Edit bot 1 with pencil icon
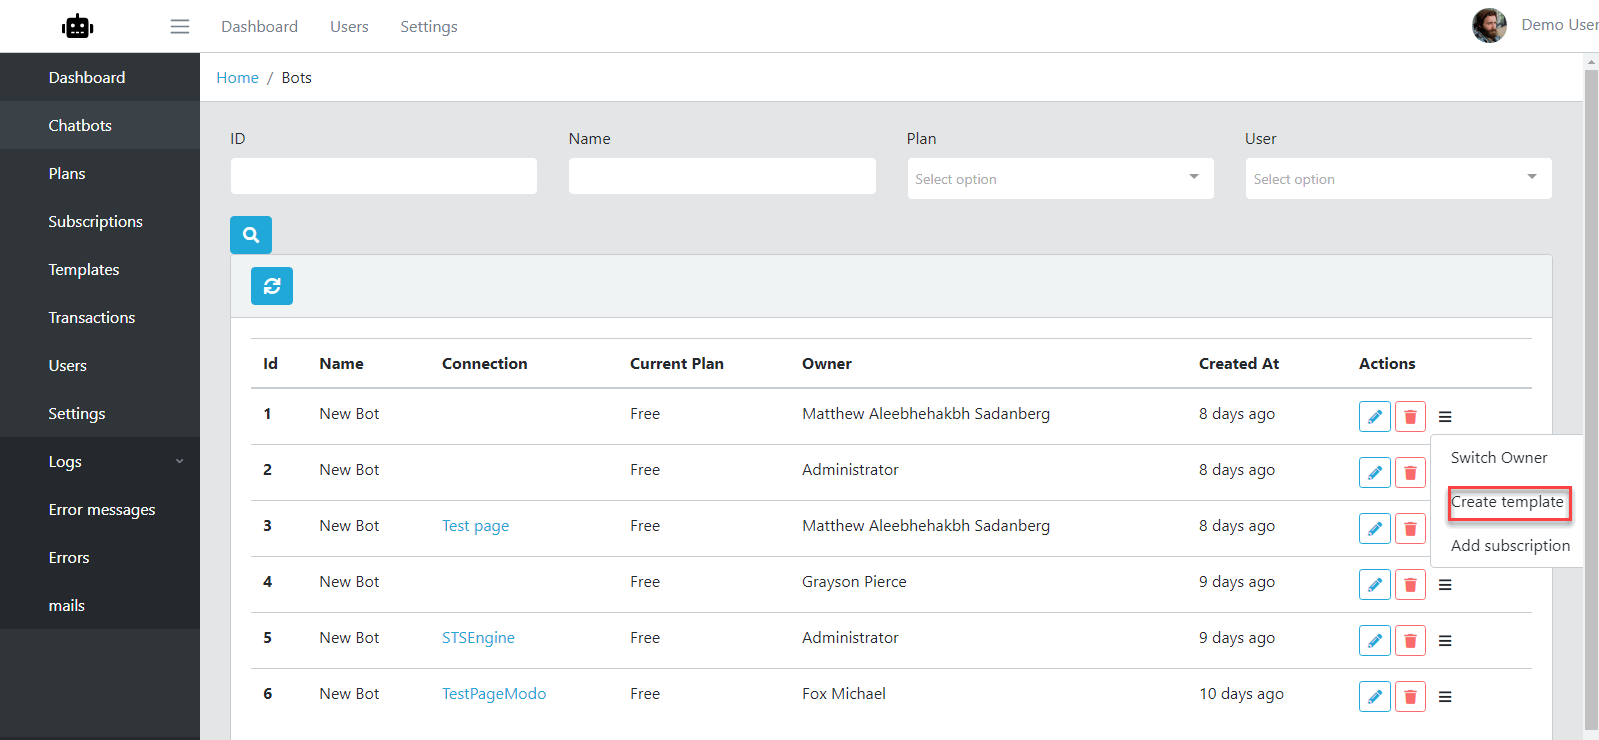1599x740 pixels. (x=1375, y=416)
